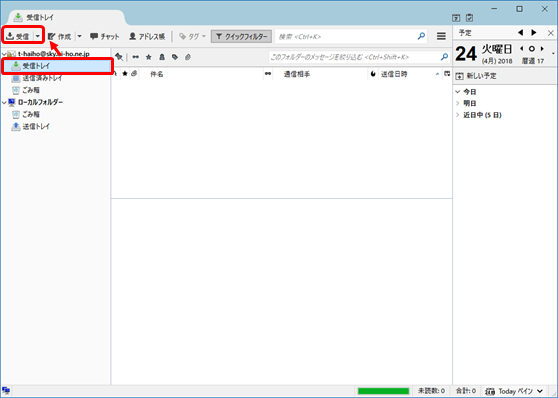This screenshot has height=398, width=558.
Task: Select the 送信トレイ outbox folder
Action: pos(36,126)
